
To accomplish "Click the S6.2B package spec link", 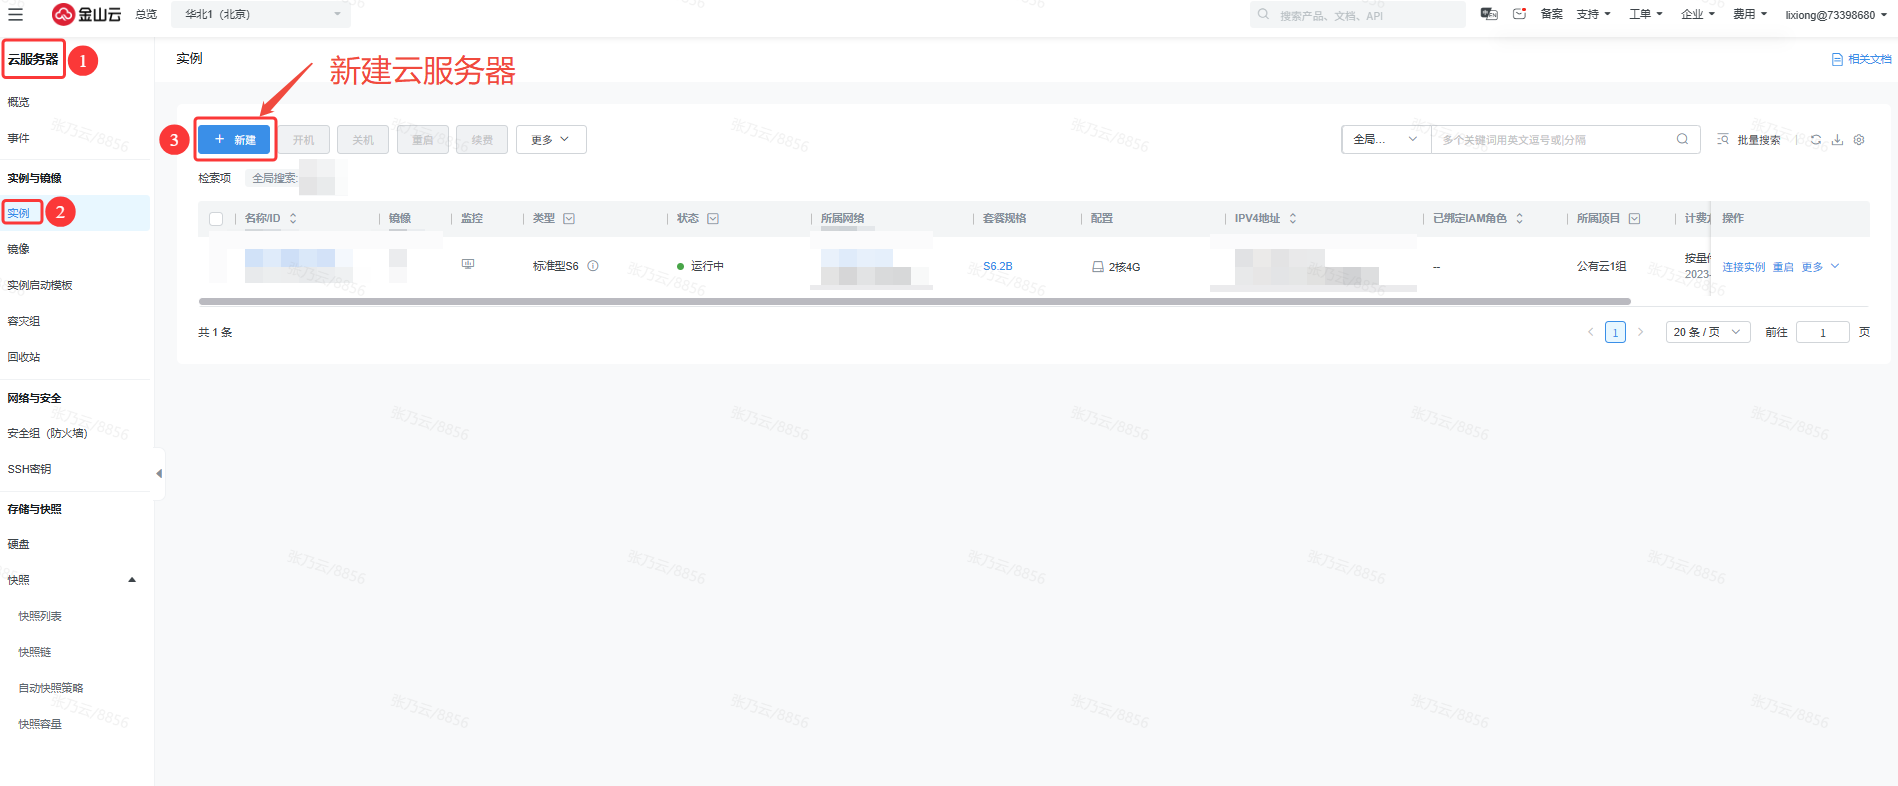I will point(998,266).
